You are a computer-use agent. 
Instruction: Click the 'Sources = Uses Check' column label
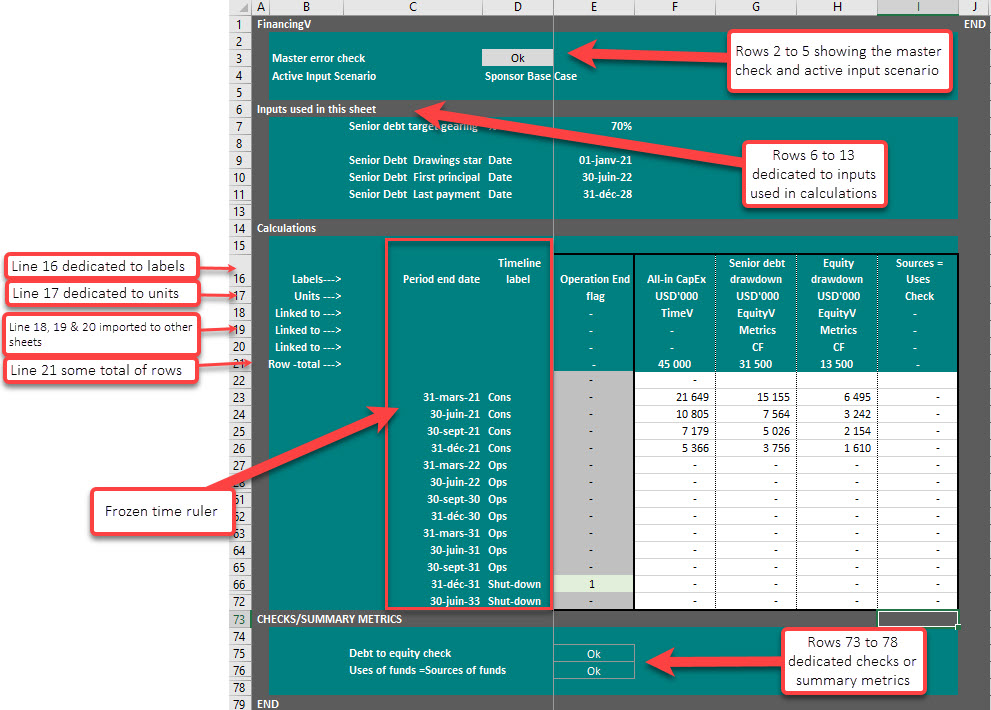point(918,279)
